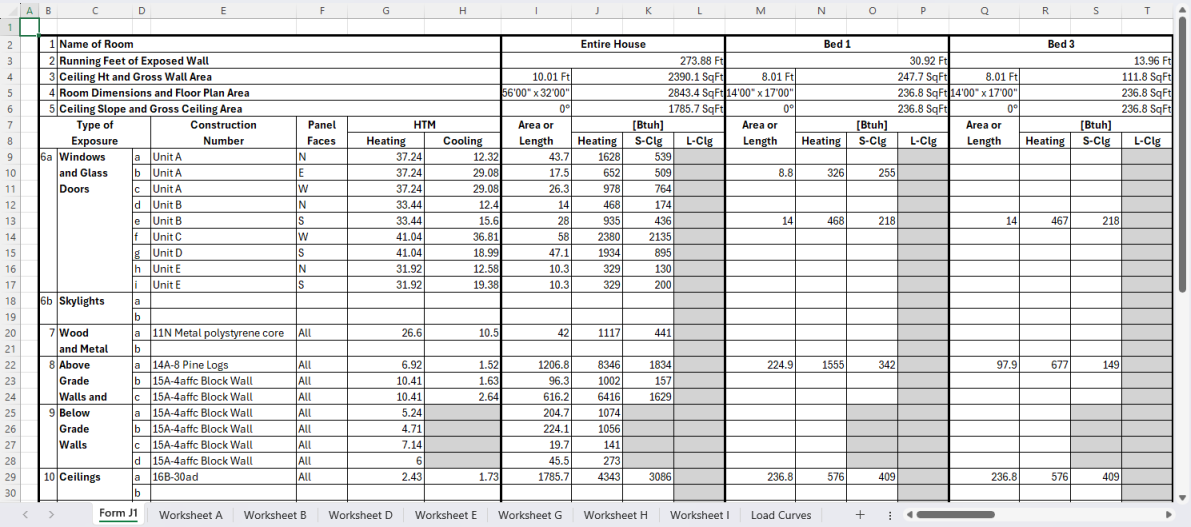Open the Worksheet B tab
Screen dimensions: 1191x527
click(x=275, y=515)
